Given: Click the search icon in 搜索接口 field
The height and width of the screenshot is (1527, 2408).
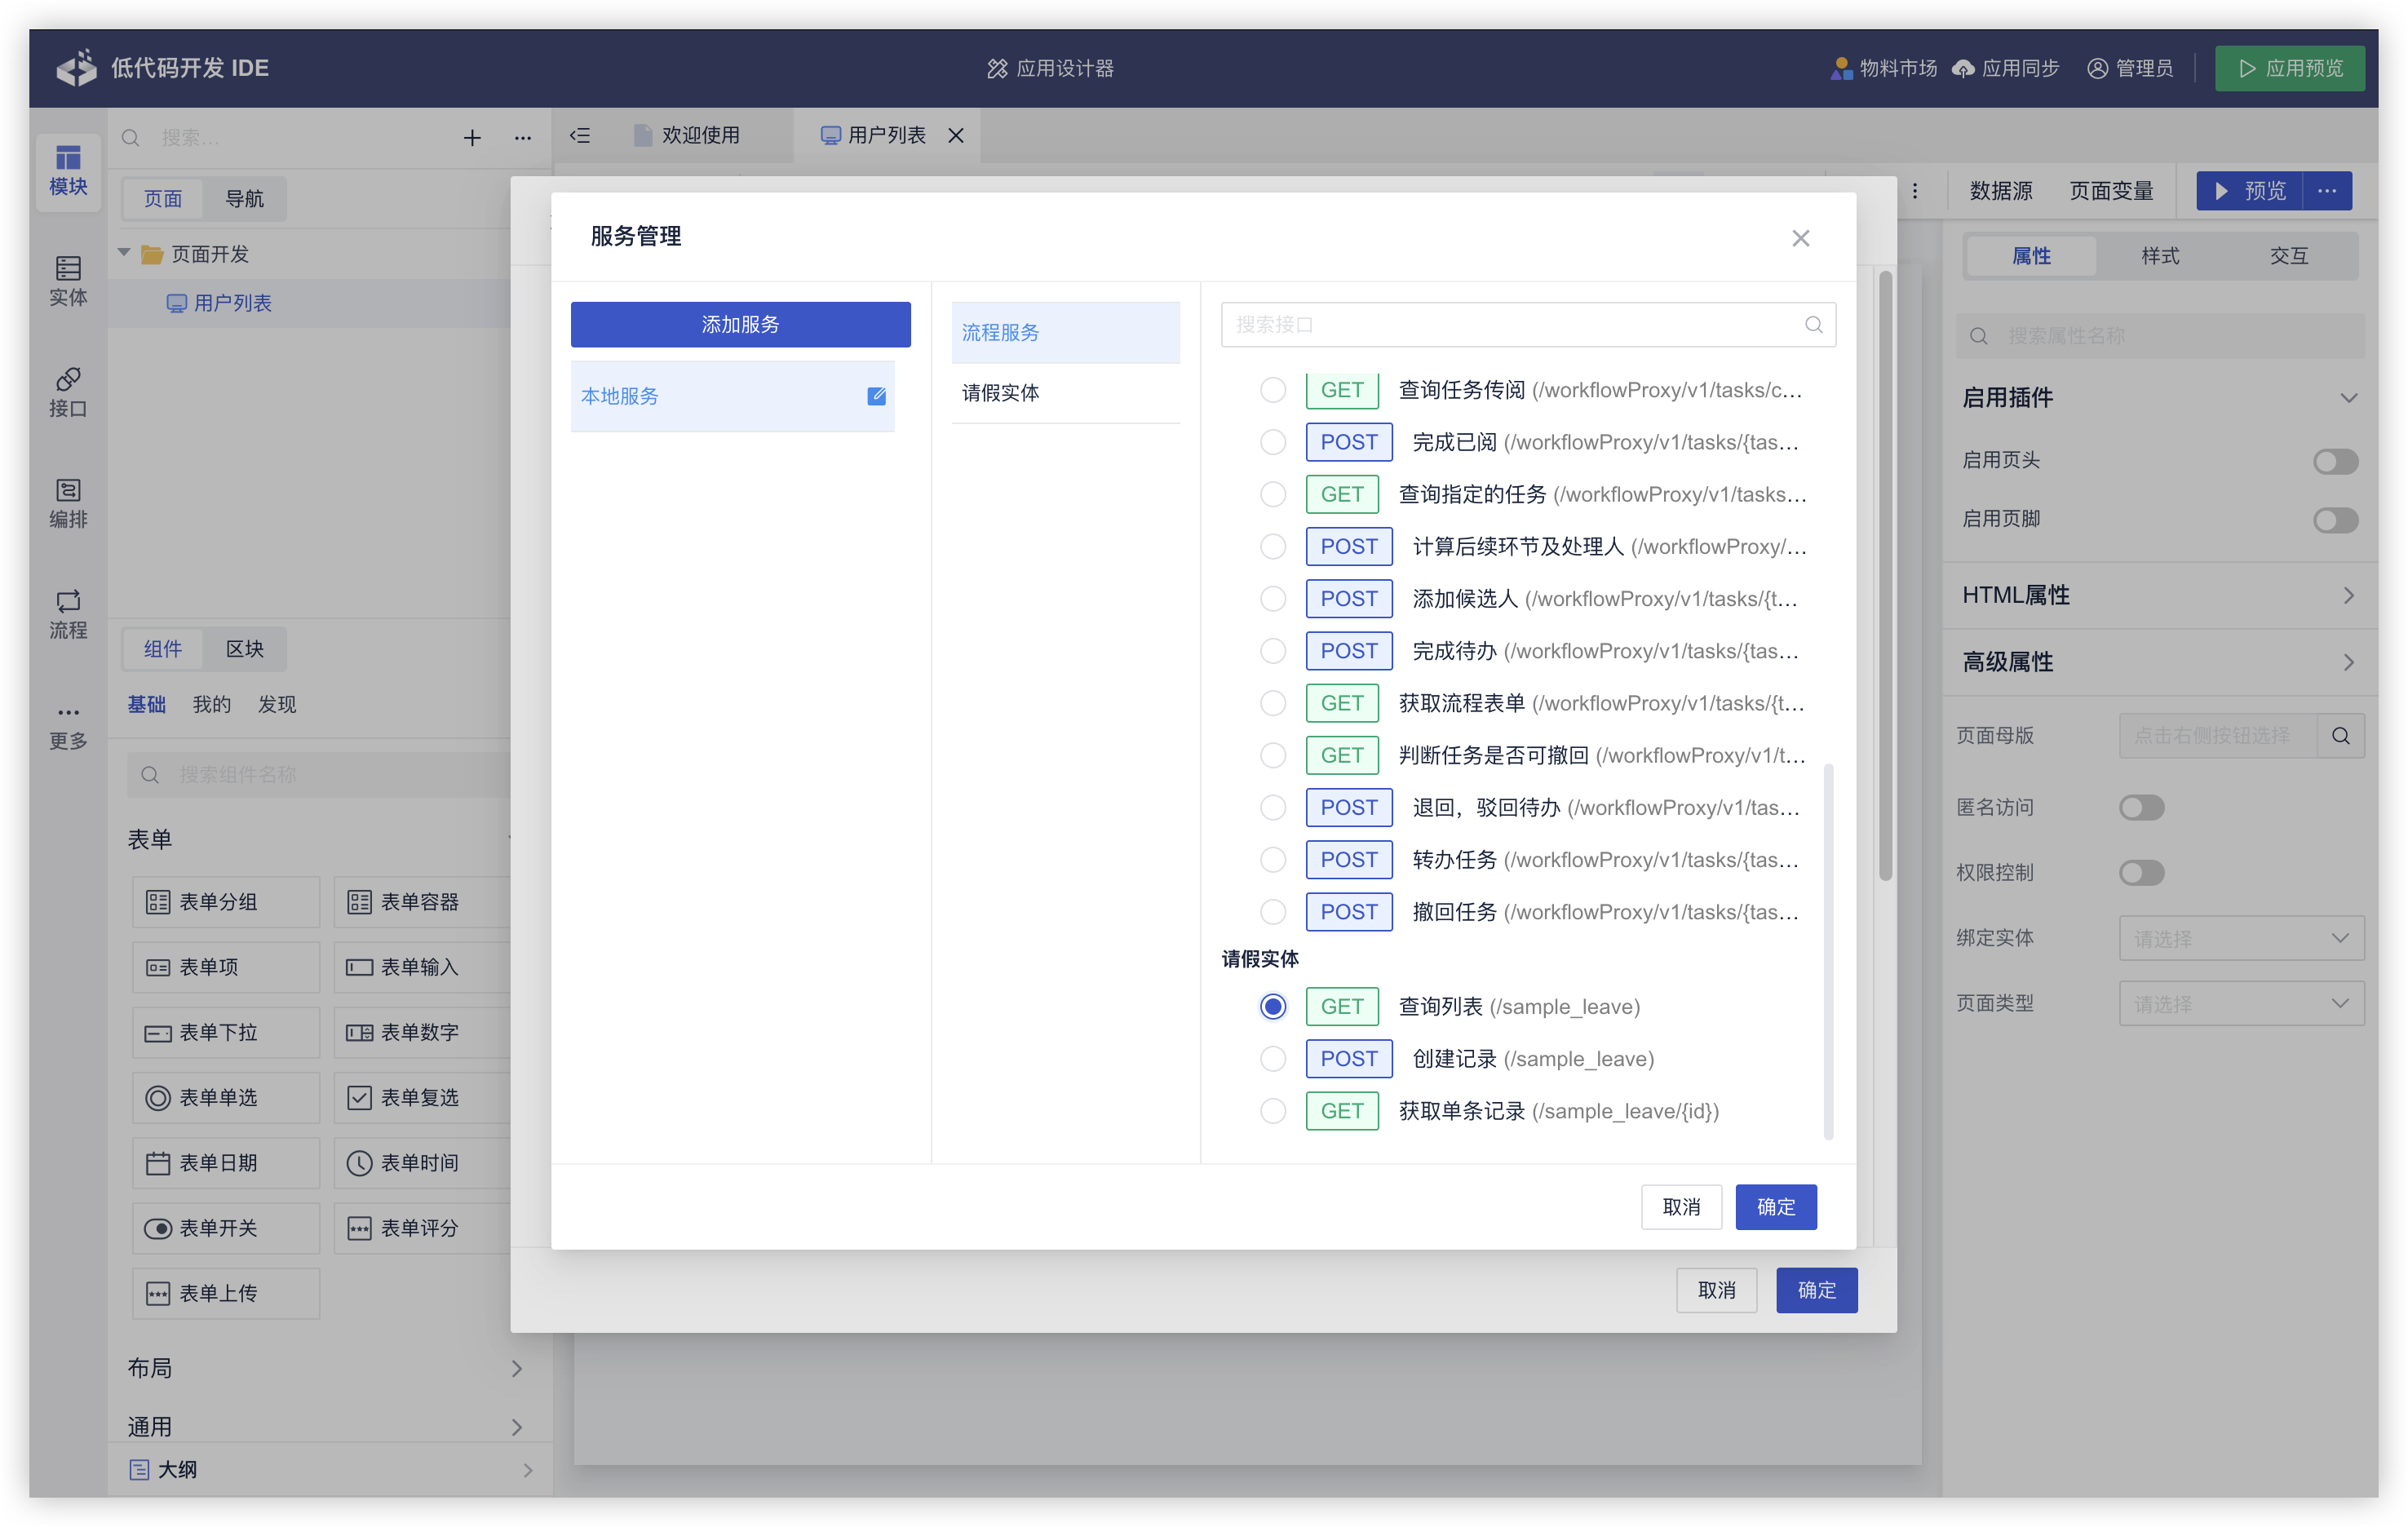Looking at the screenshot, I should pyautogui.click(x=1813, y=325).
